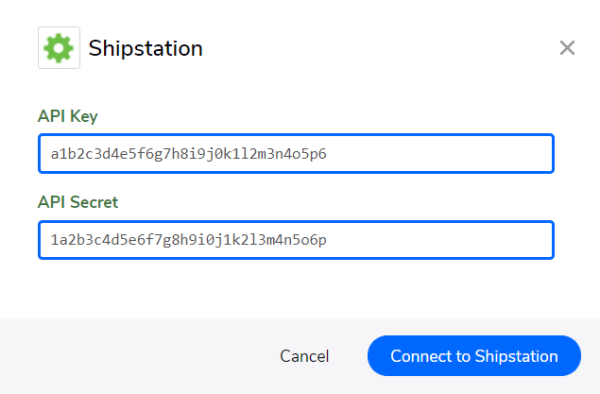
Task: Focus the API Key input field
Action: click(x=296, y=153)
